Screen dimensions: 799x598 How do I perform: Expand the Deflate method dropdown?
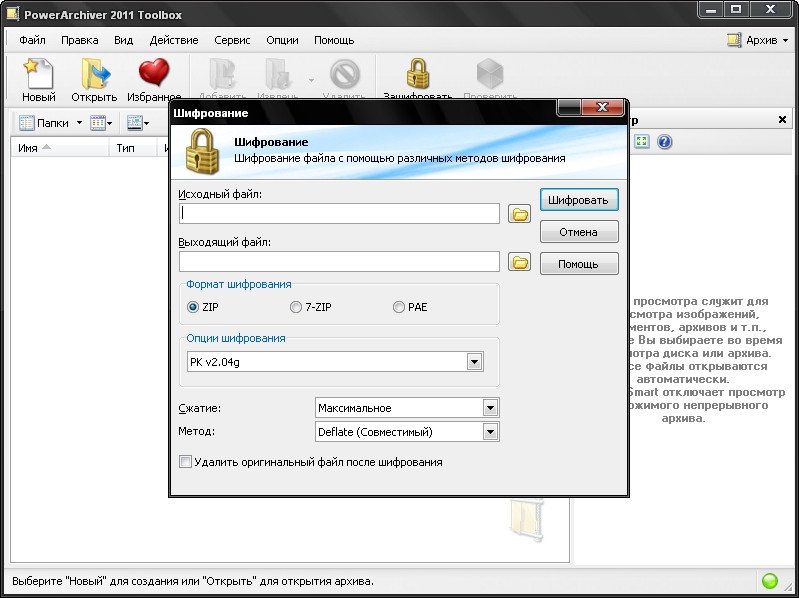[x=490, y=432]
